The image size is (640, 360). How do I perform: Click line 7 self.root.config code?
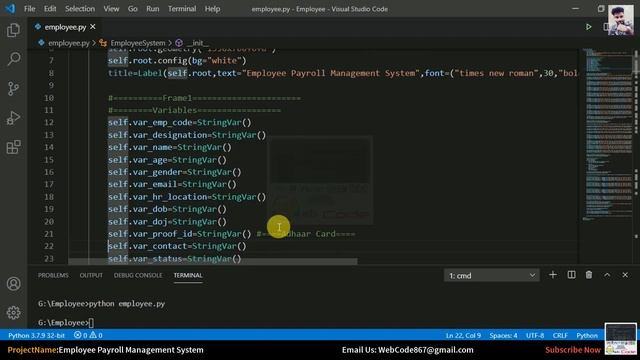click(177, 60)
